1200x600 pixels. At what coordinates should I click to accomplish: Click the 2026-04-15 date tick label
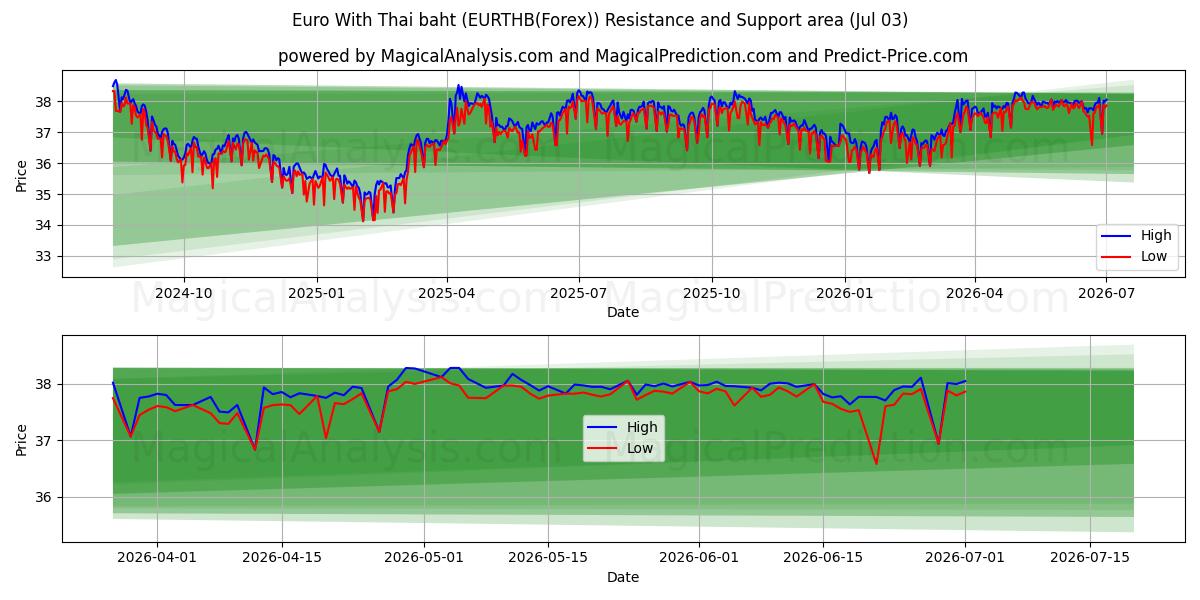[282, 558]
